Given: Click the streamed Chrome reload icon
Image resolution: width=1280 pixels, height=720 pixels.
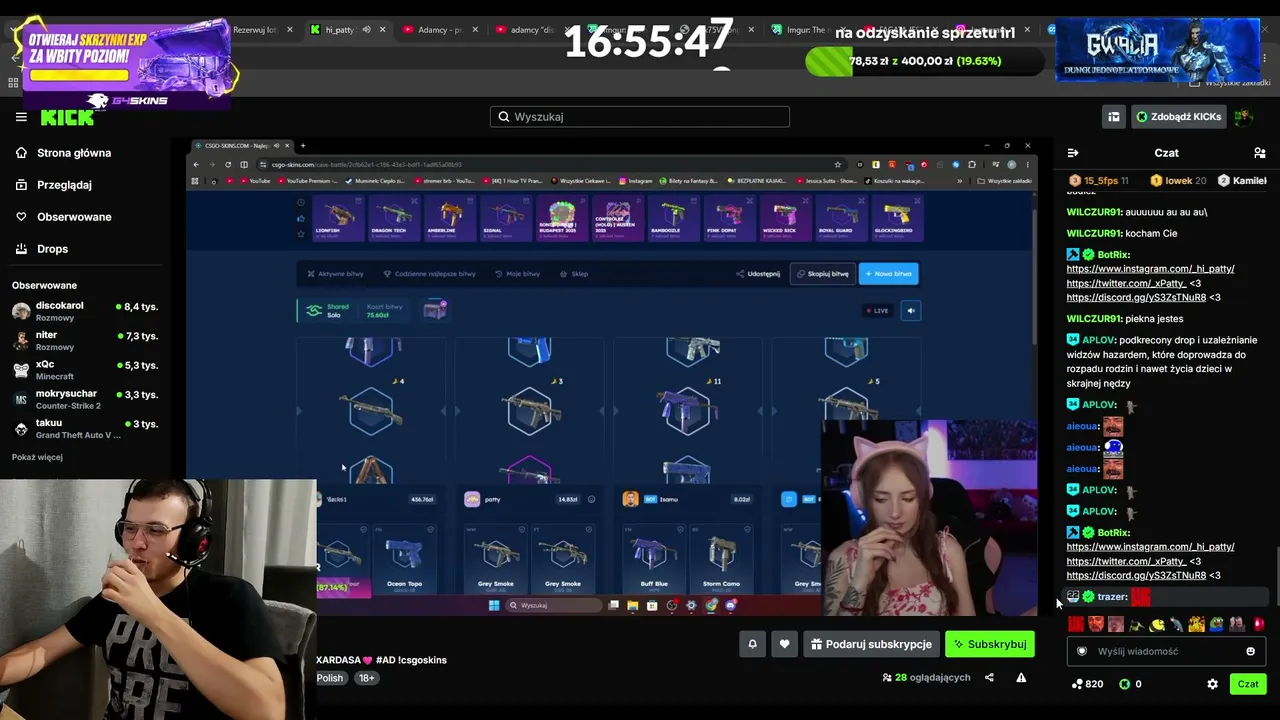Looking at the screenshot, I should [x=228, y=164].
